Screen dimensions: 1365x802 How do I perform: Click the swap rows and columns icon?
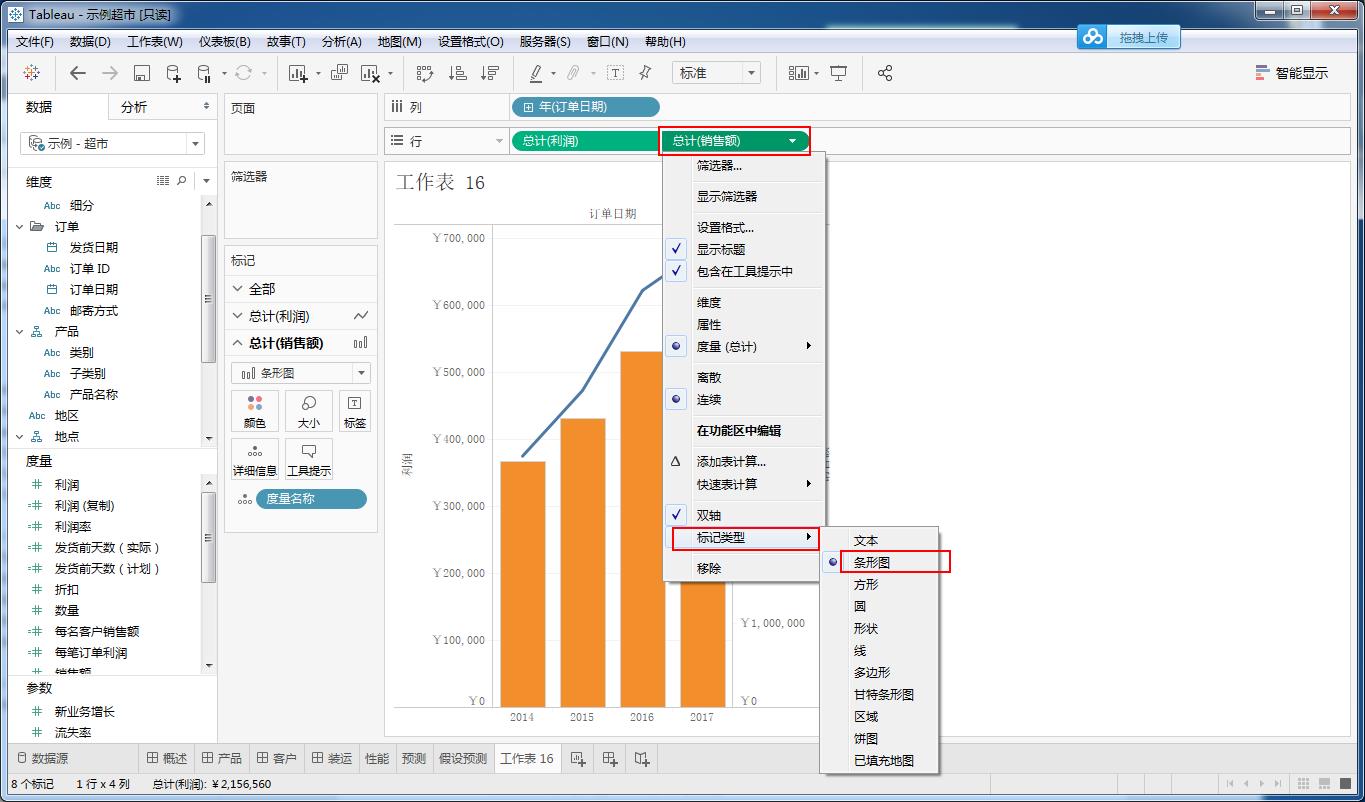(425, 73)
